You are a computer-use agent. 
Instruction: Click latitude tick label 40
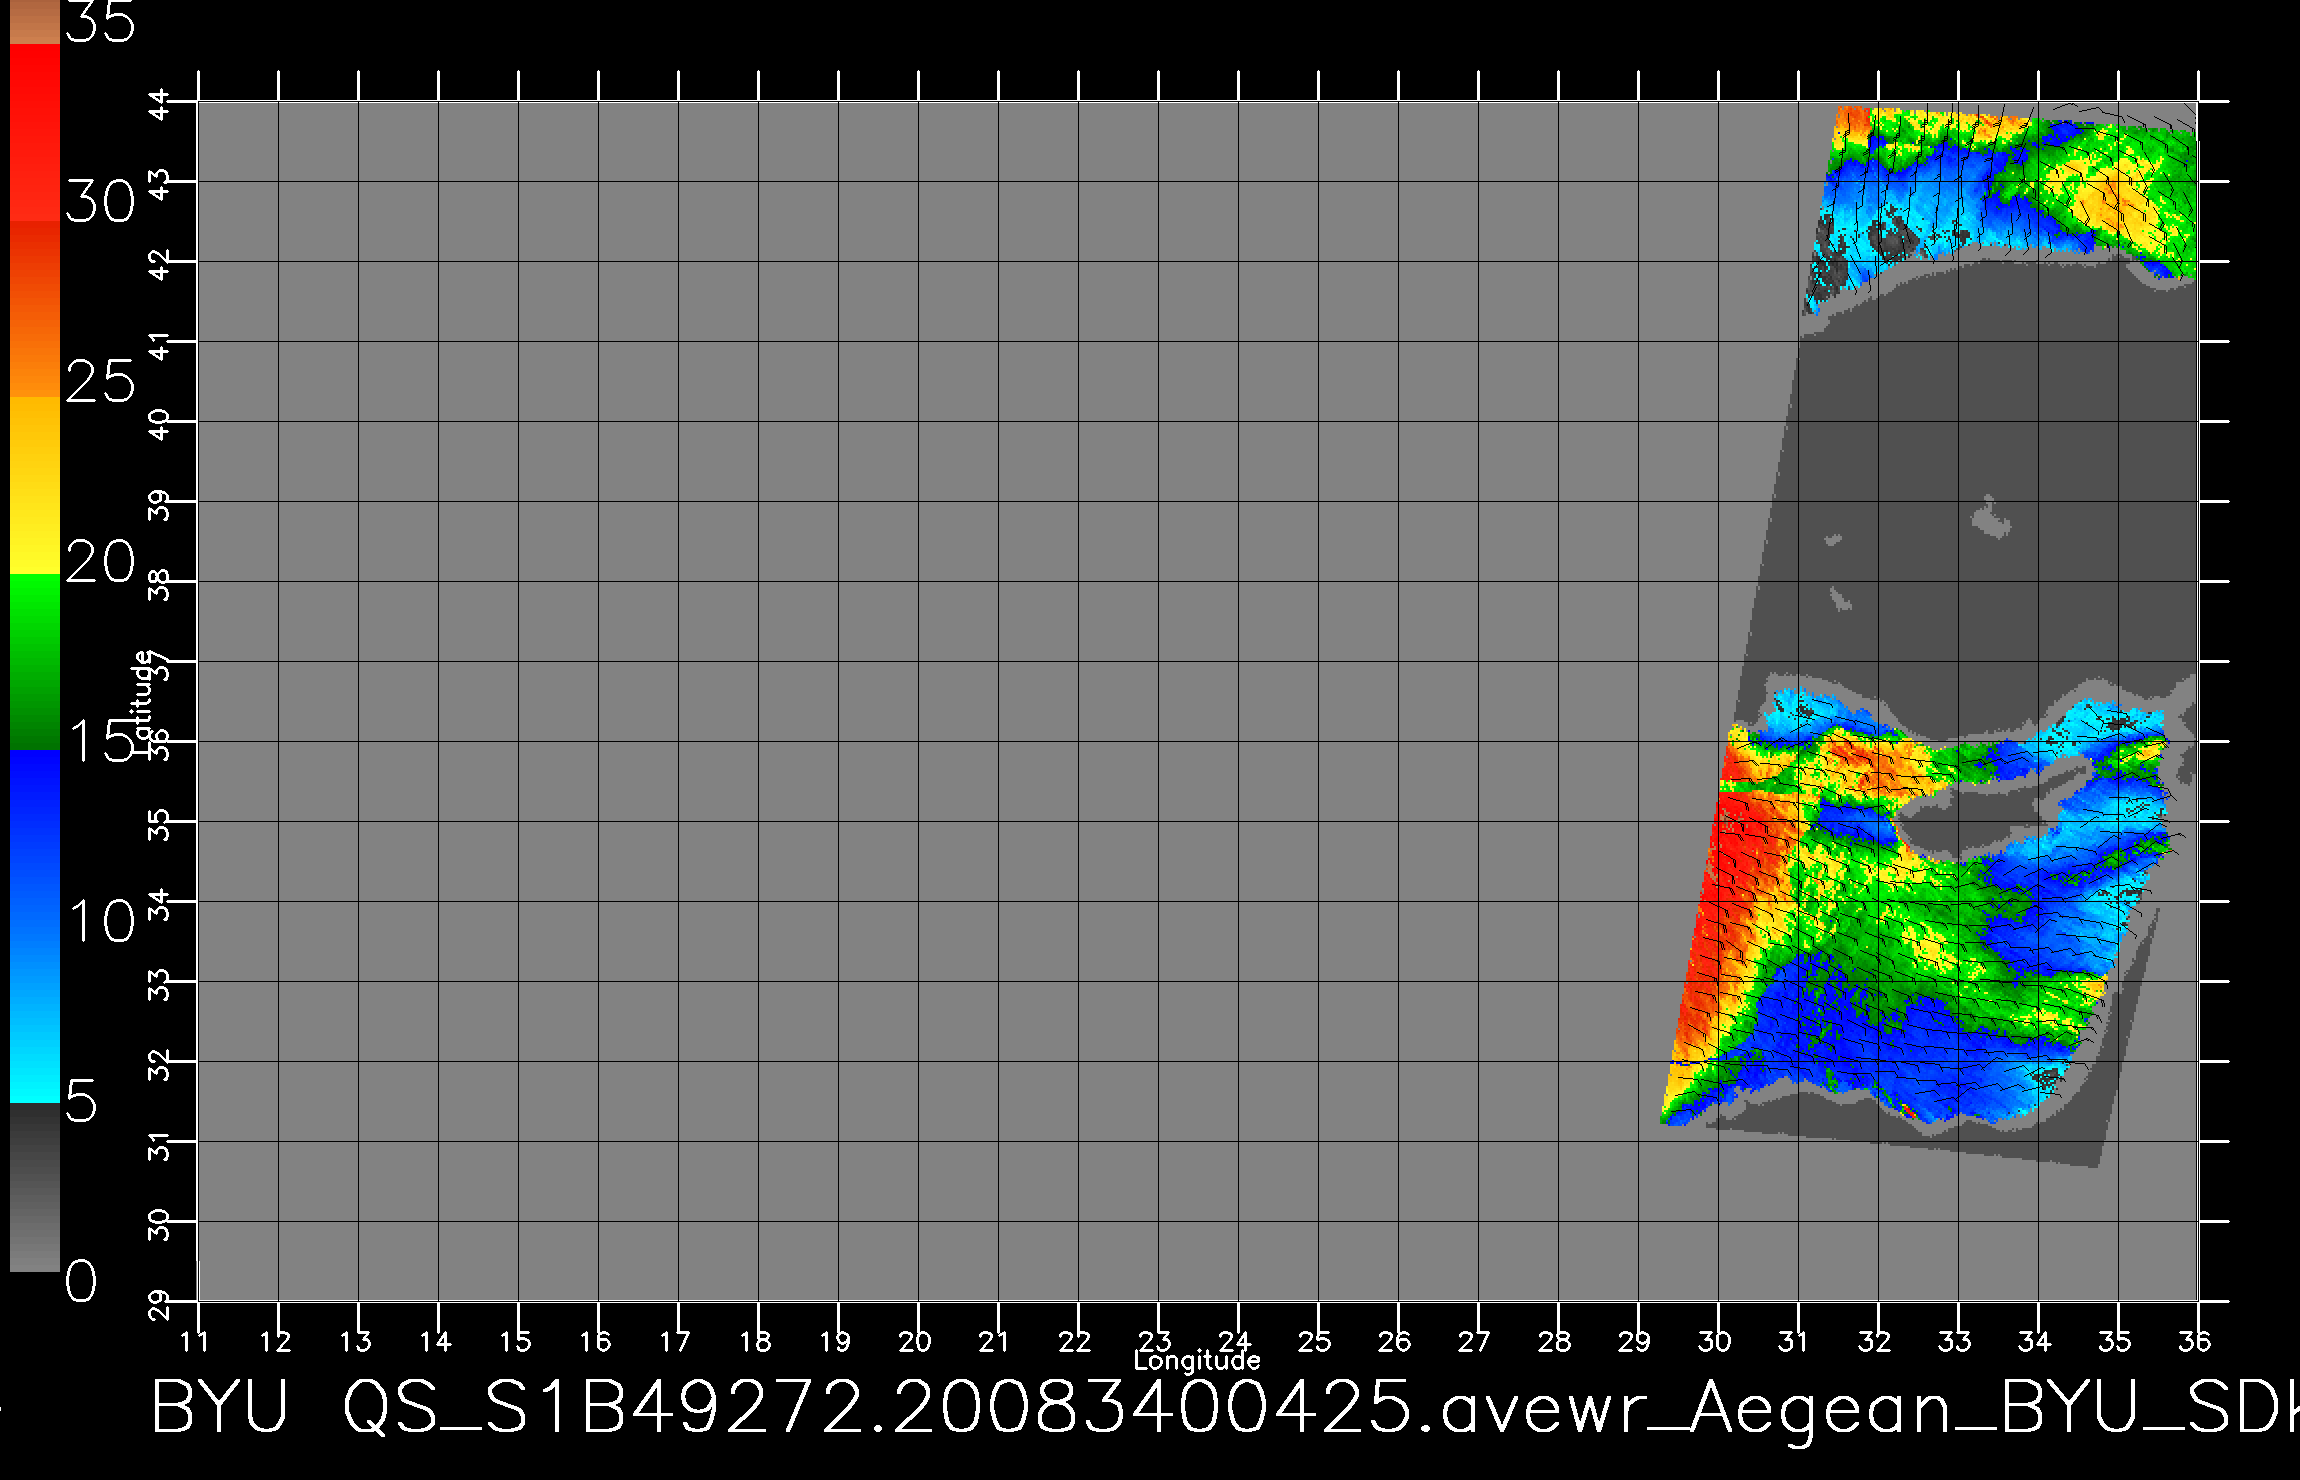[160, 424]
